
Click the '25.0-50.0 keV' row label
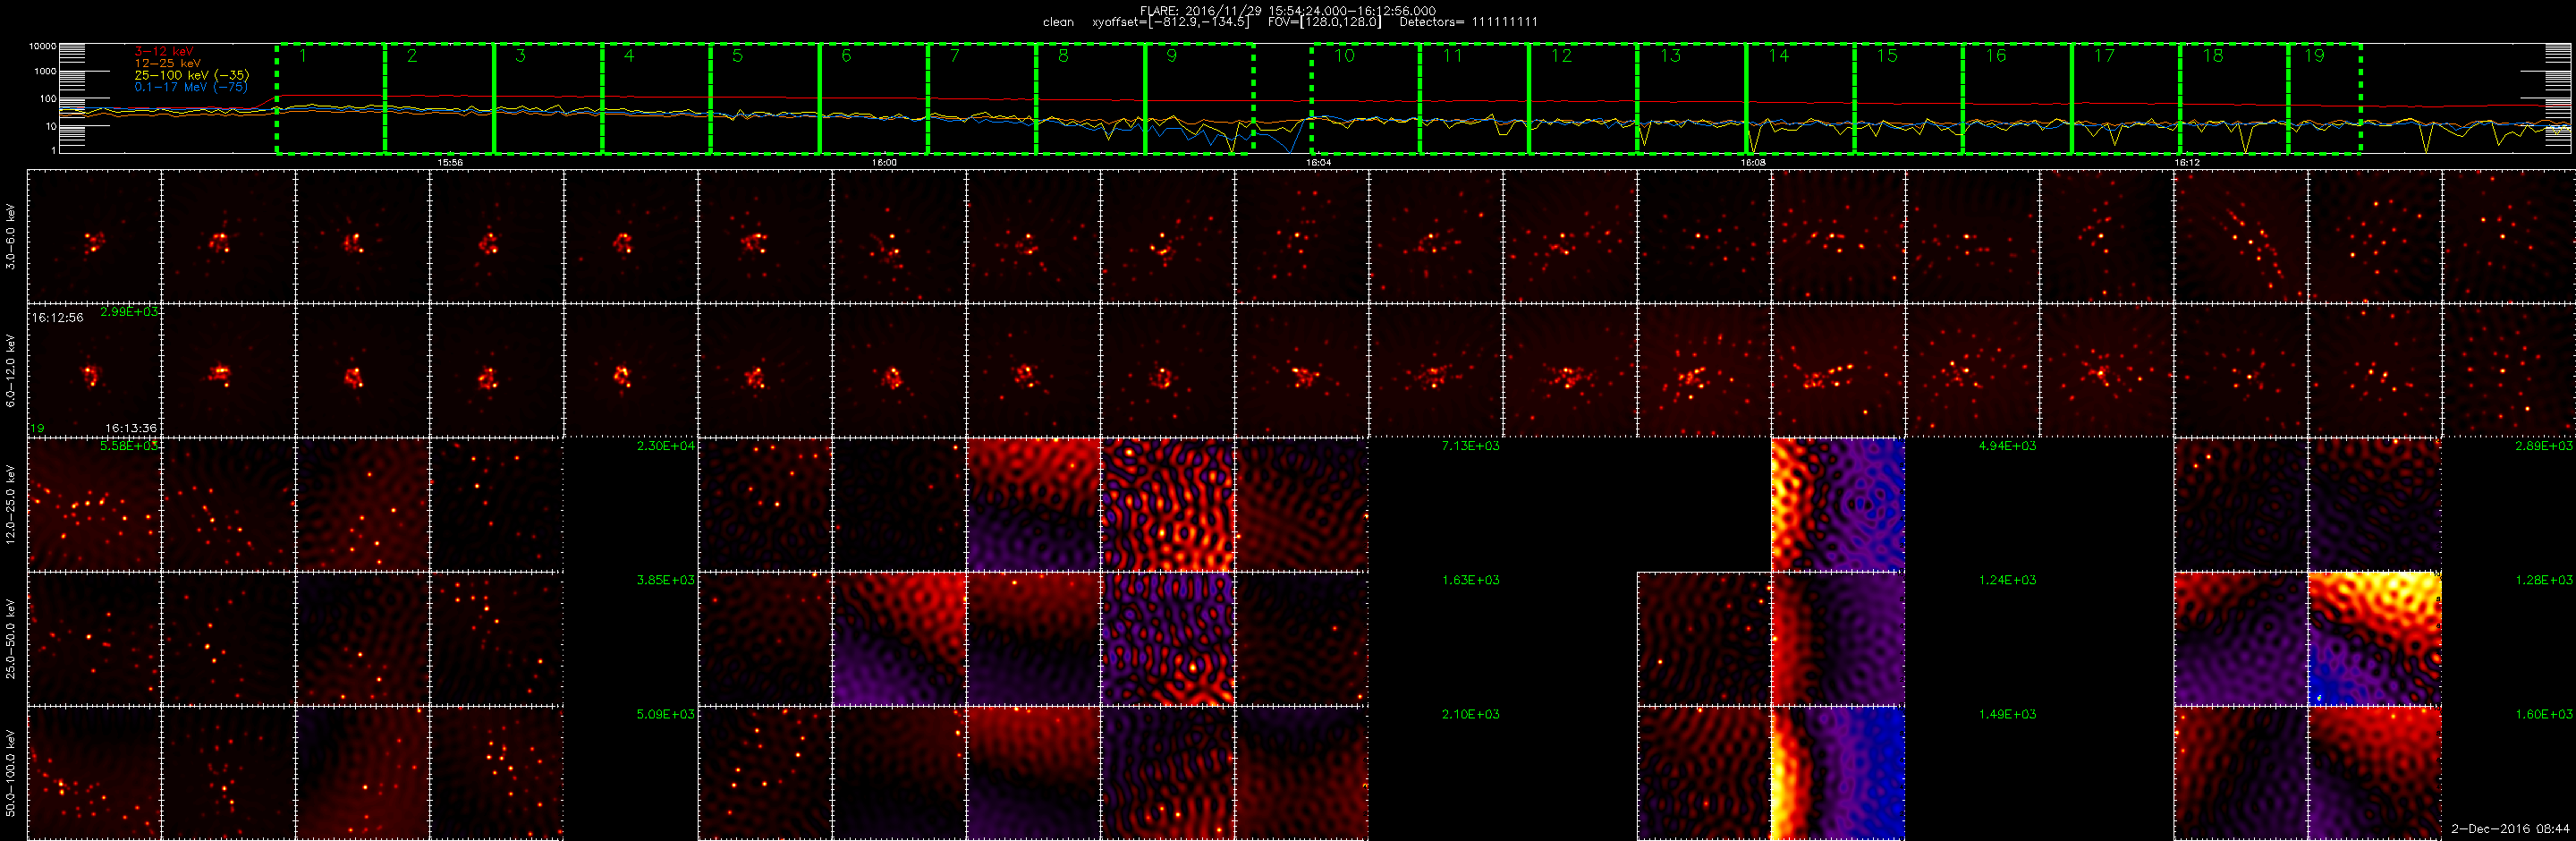coord(11,638)
